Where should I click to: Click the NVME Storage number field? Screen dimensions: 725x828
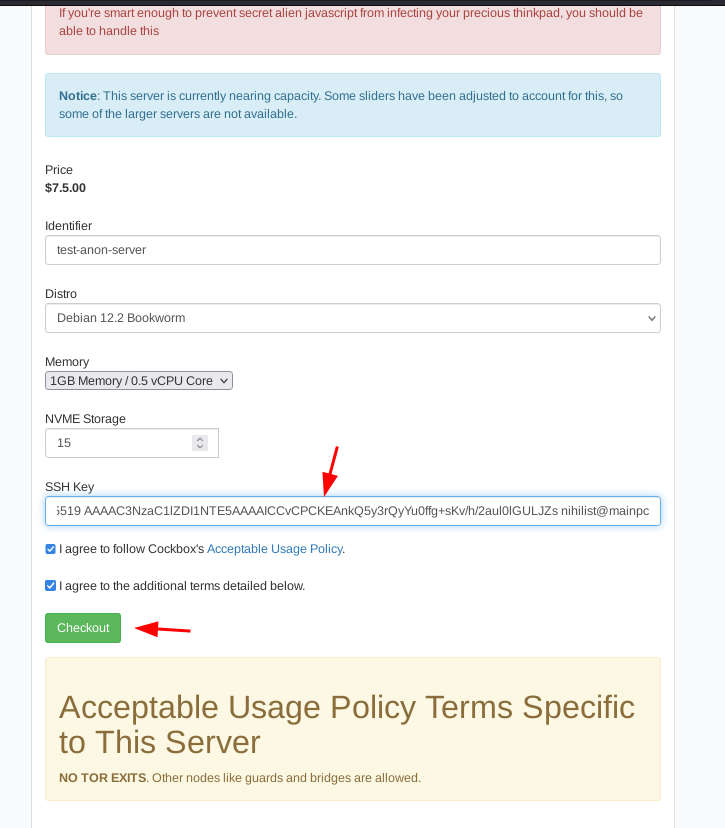point(118,443)
